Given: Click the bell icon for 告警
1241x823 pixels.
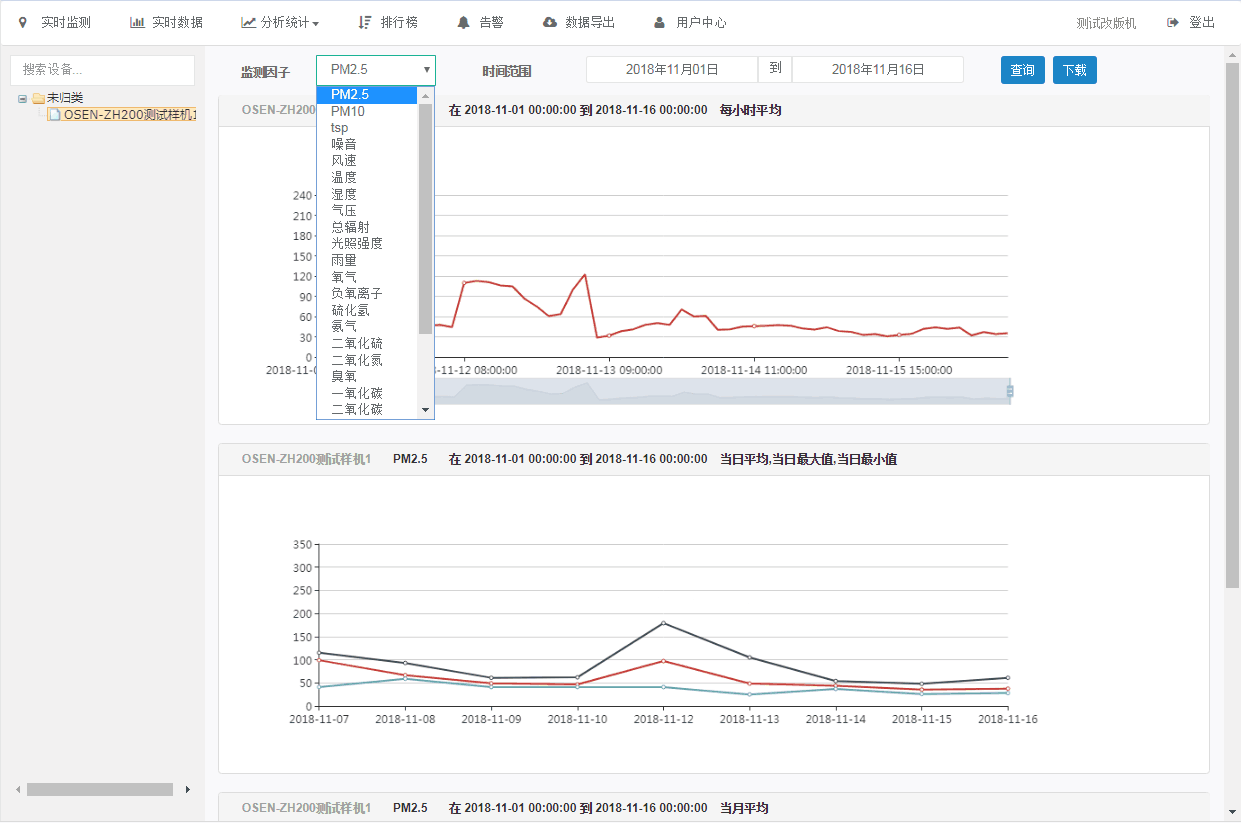Looking at the screenshot, I should pos(463,22).
